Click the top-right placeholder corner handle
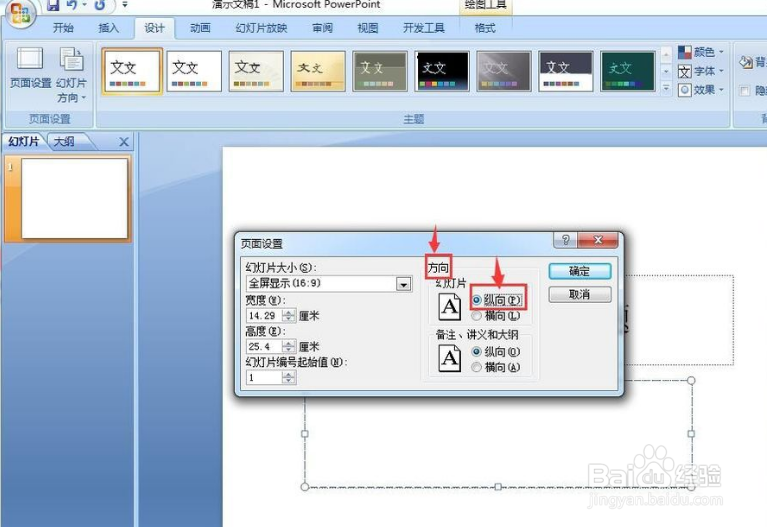 [x=691, y=380]
